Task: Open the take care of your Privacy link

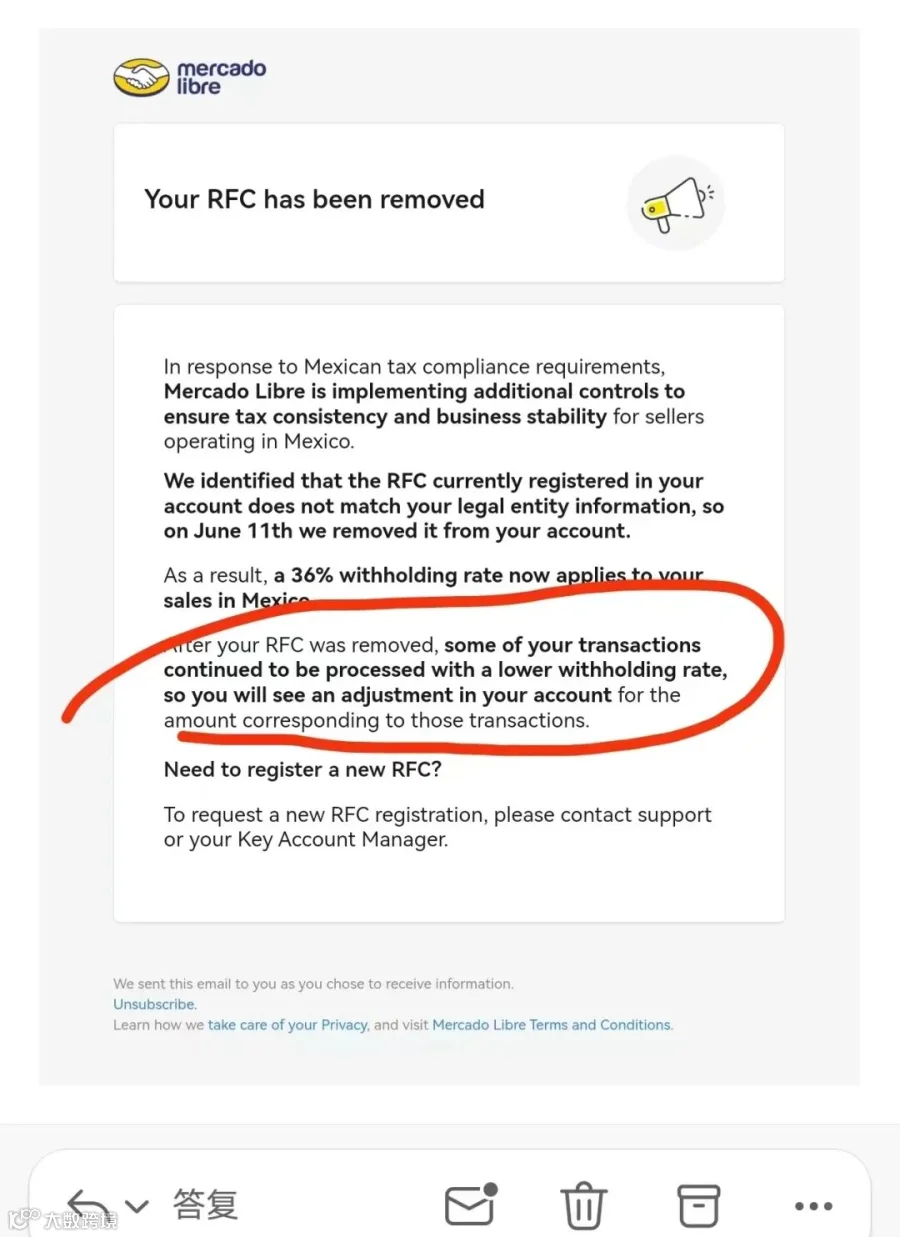Action: tap(288, 1025)
